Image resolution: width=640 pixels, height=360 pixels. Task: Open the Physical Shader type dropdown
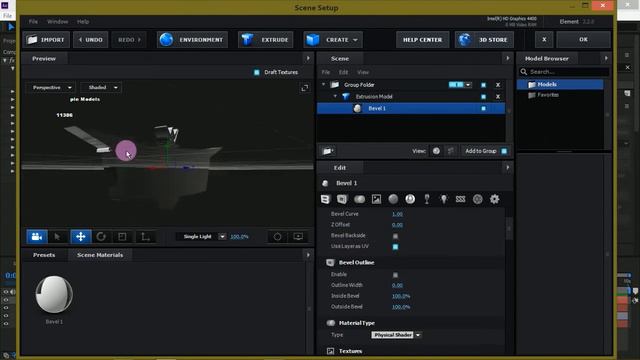tap(396, 335)
